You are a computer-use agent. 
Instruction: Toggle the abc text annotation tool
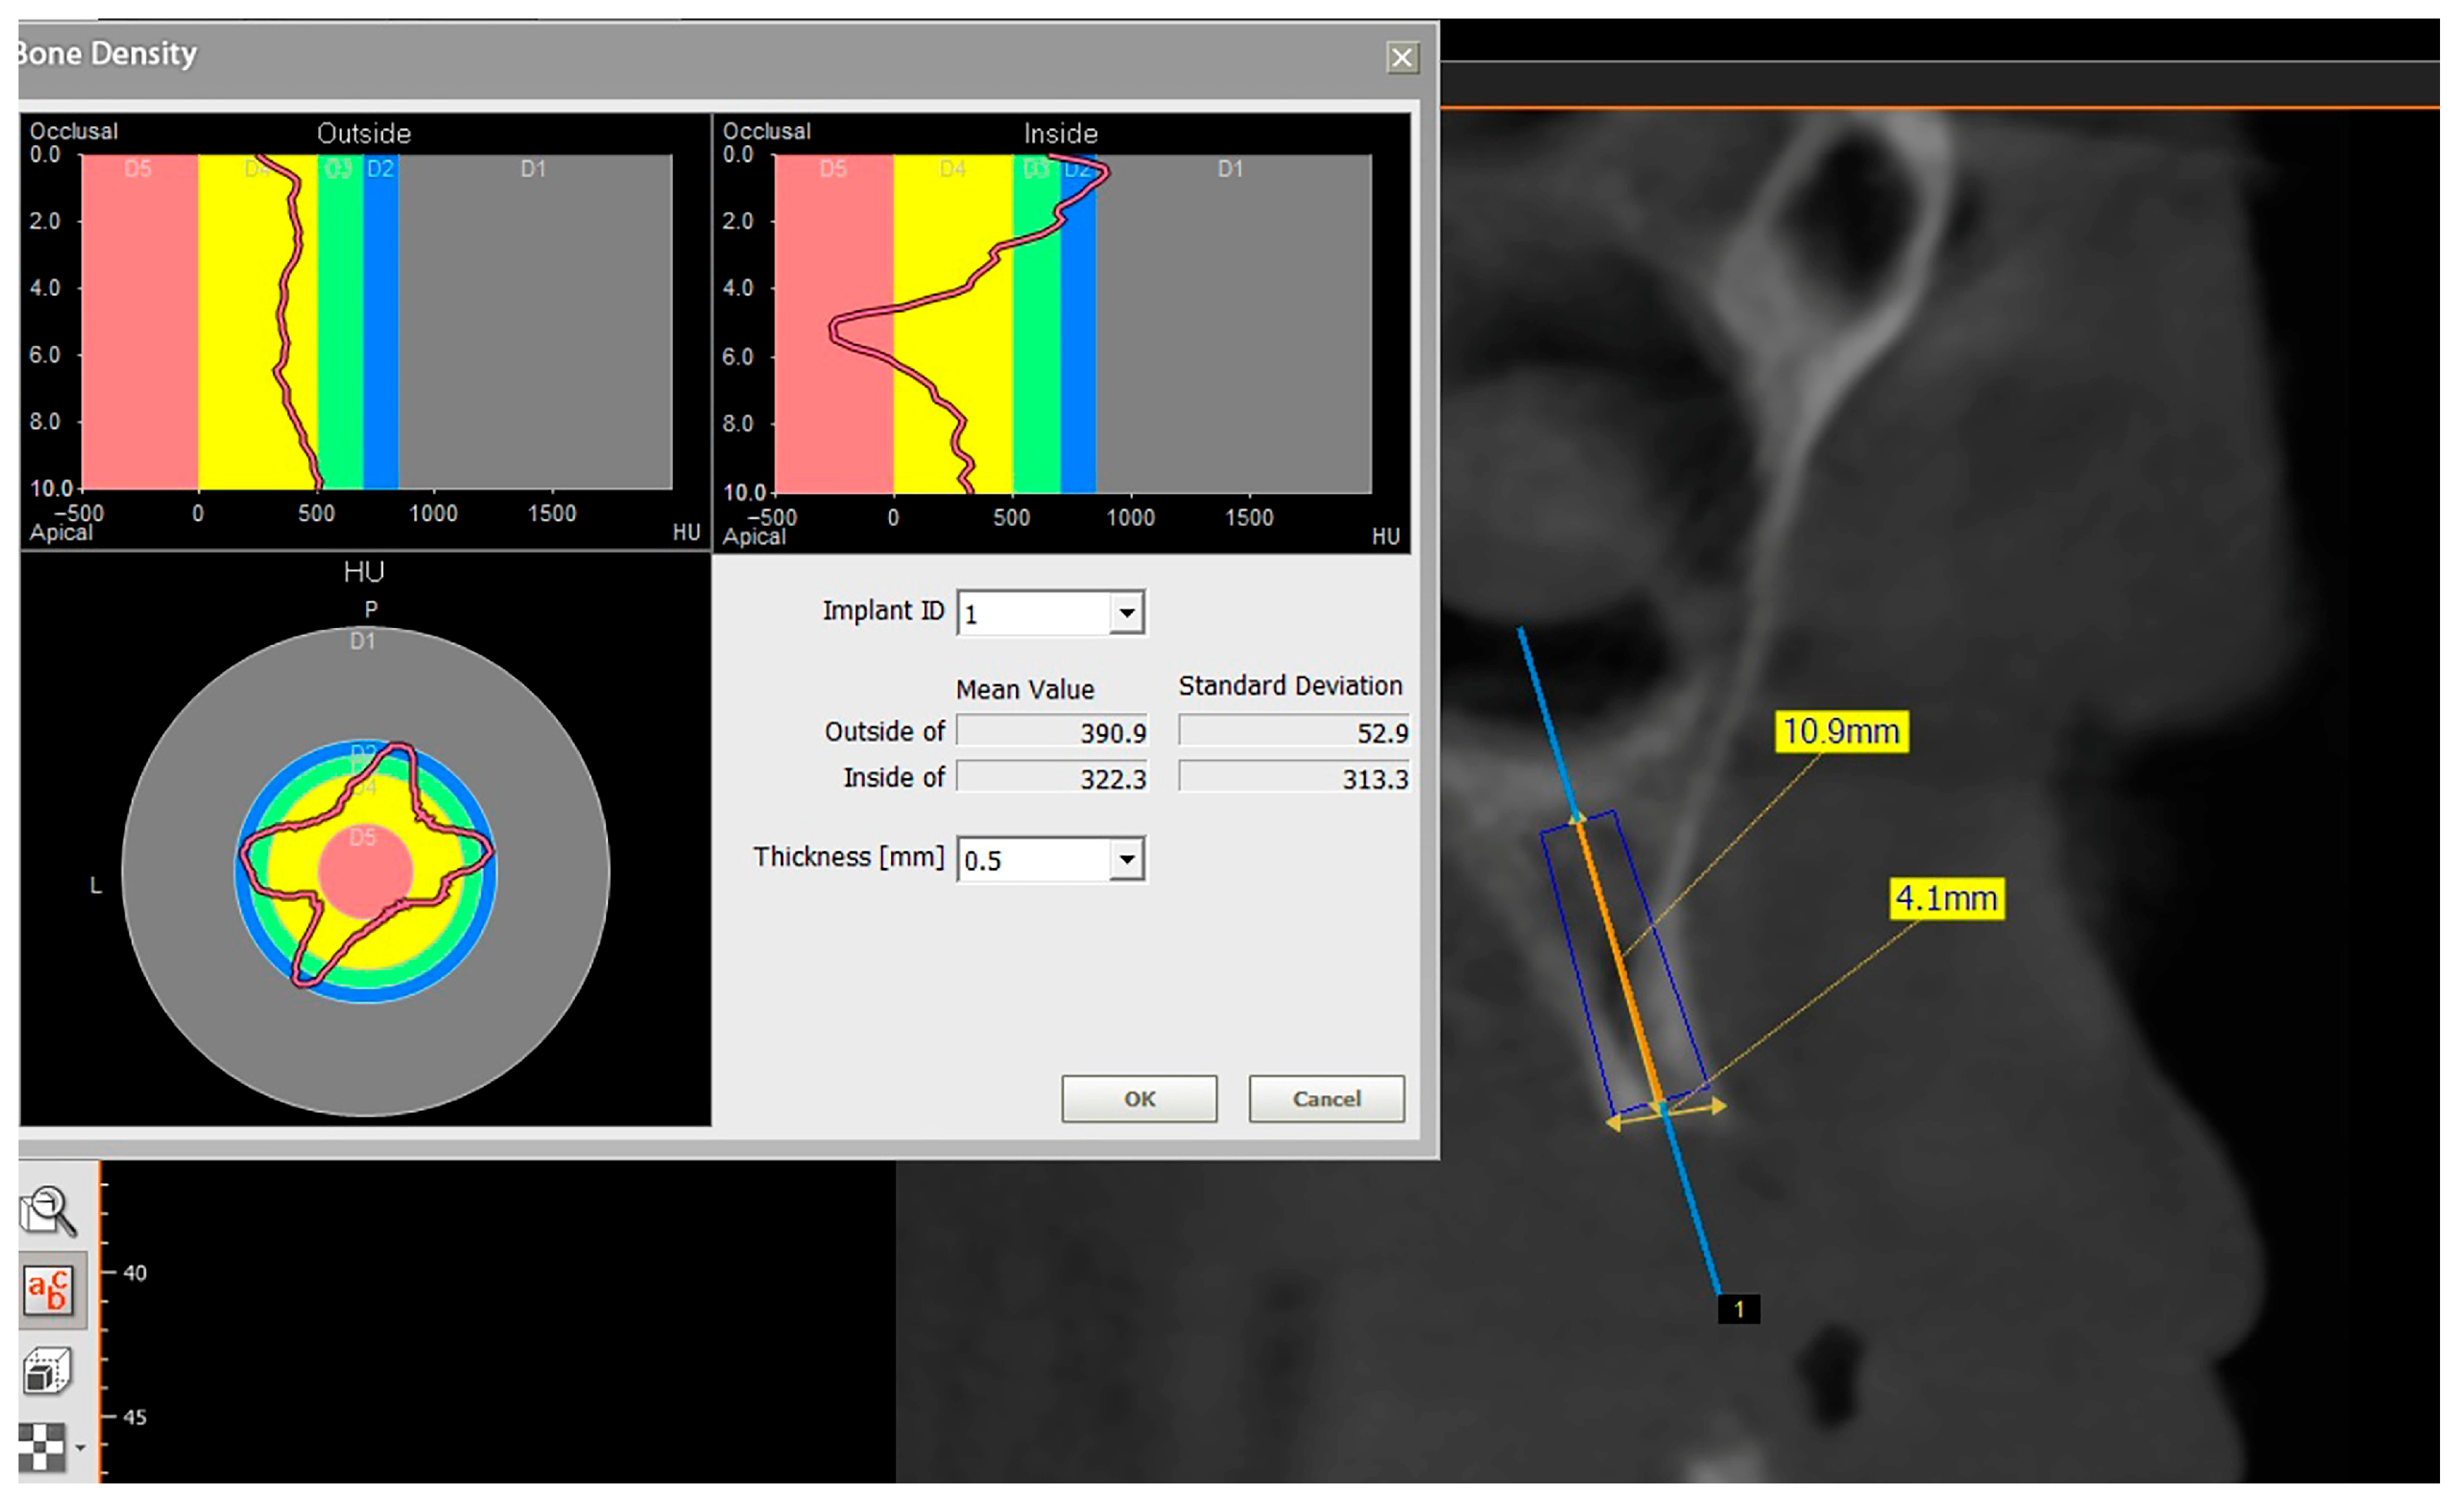pyautogui.click(x=48, y=1291)
